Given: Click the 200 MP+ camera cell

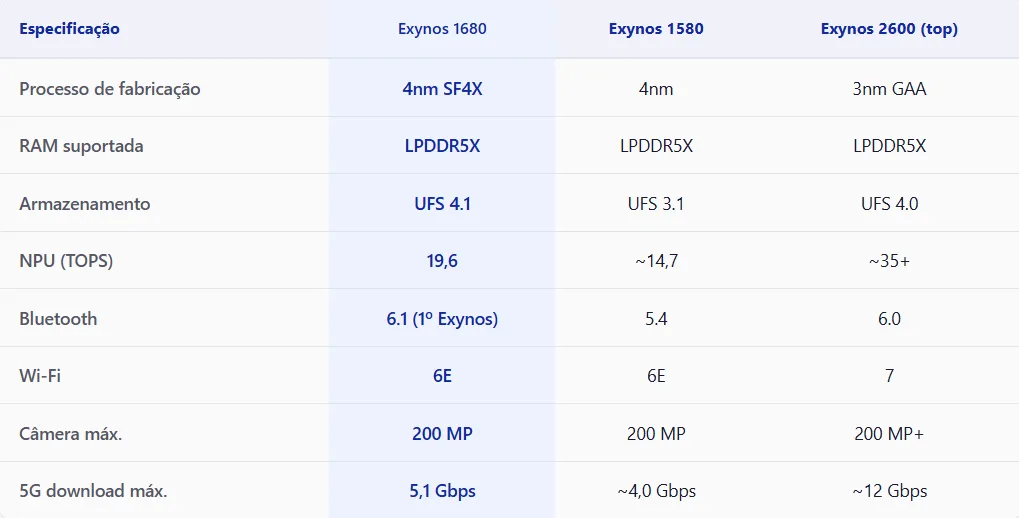Looking at the screenshot, I should pyautogui.click(x=889, y=434).
